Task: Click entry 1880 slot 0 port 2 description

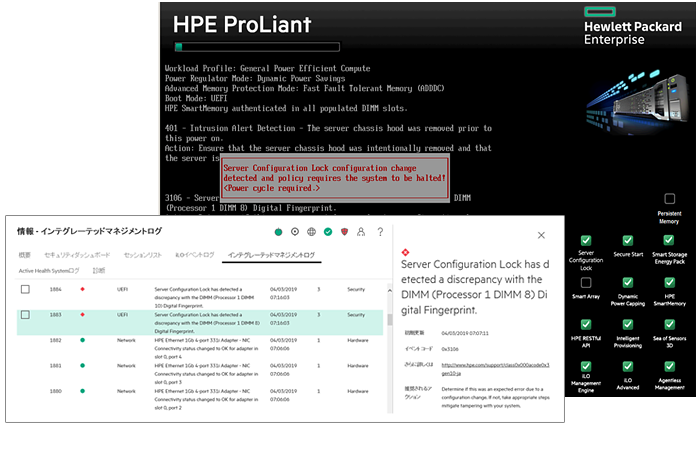Action: [x=206, y=399]
